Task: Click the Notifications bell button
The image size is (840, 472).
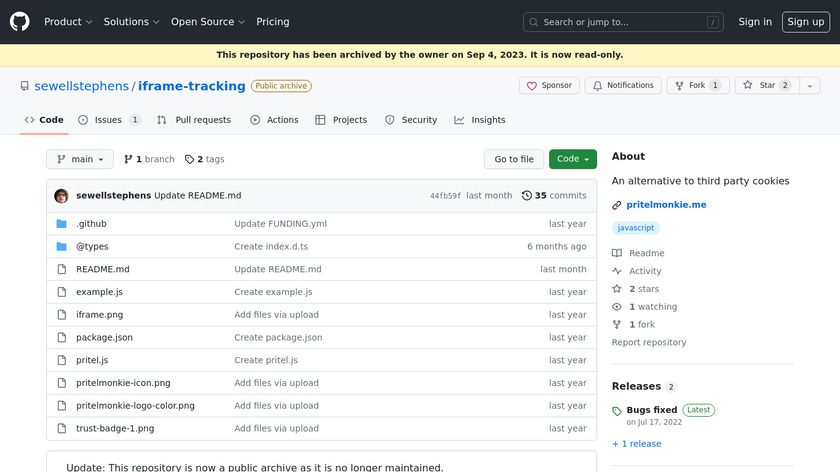Action: coord(623,86)
